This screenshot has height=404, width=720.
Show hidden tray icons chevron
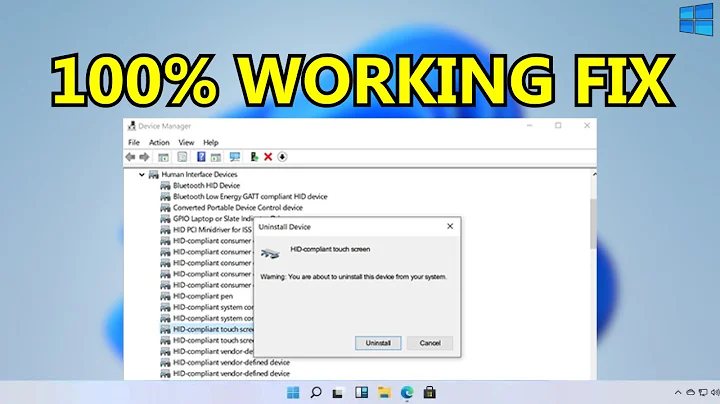[x=678, y=393]
